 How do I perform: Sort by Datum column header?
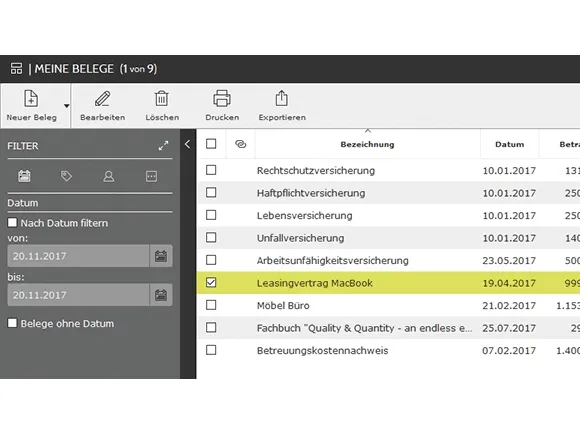[x=509, y=144]
